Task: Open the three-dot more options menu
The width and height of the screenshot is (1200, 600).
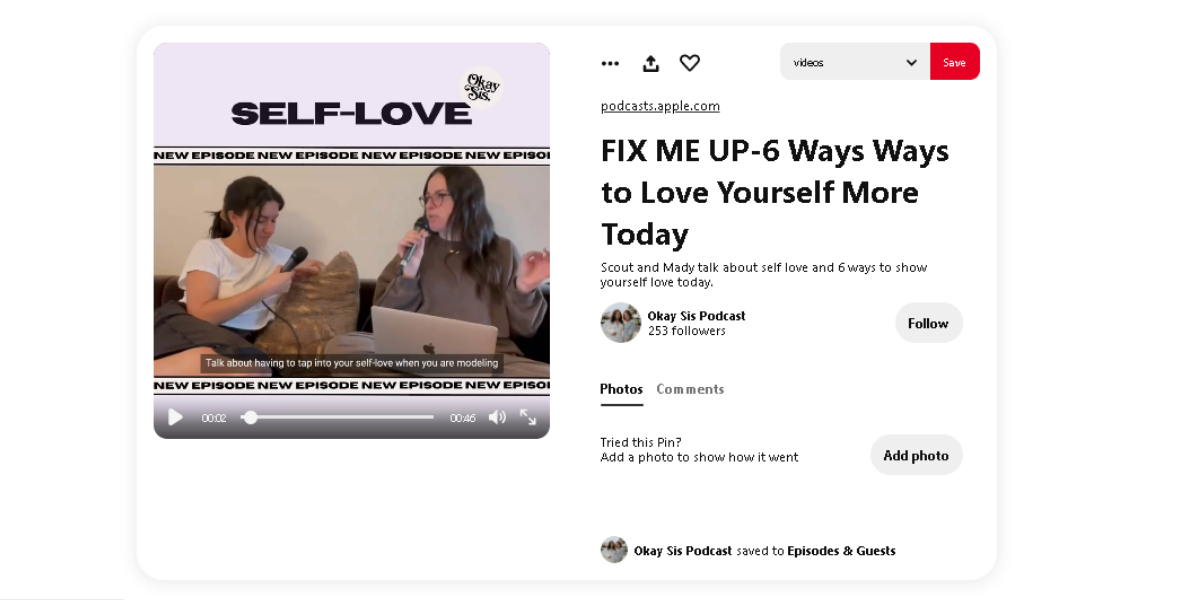Action: [610, 63]
